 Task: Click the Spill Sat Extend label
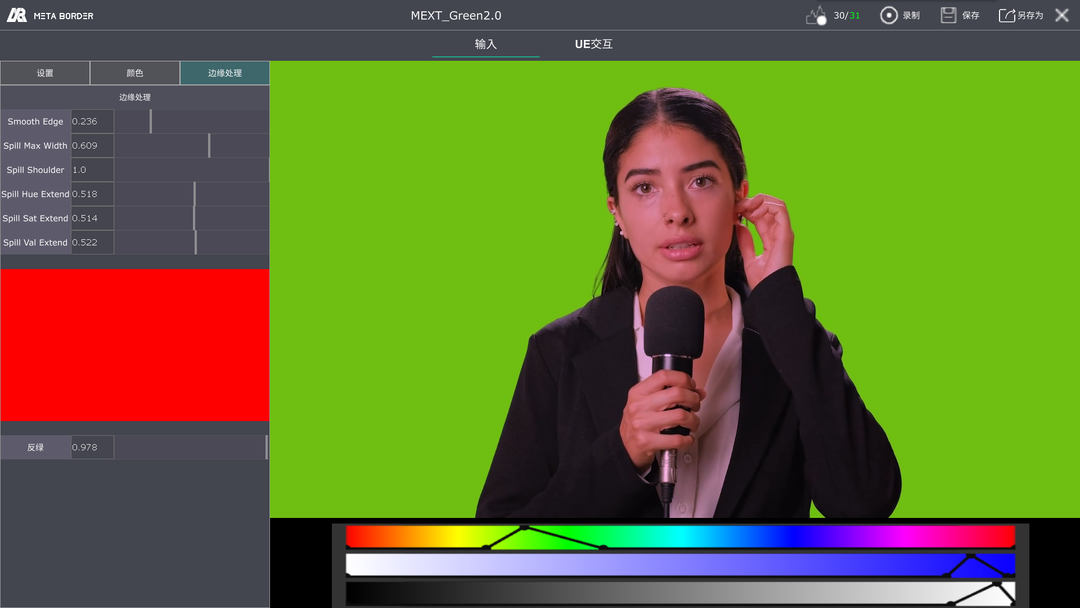pos(35,218)
